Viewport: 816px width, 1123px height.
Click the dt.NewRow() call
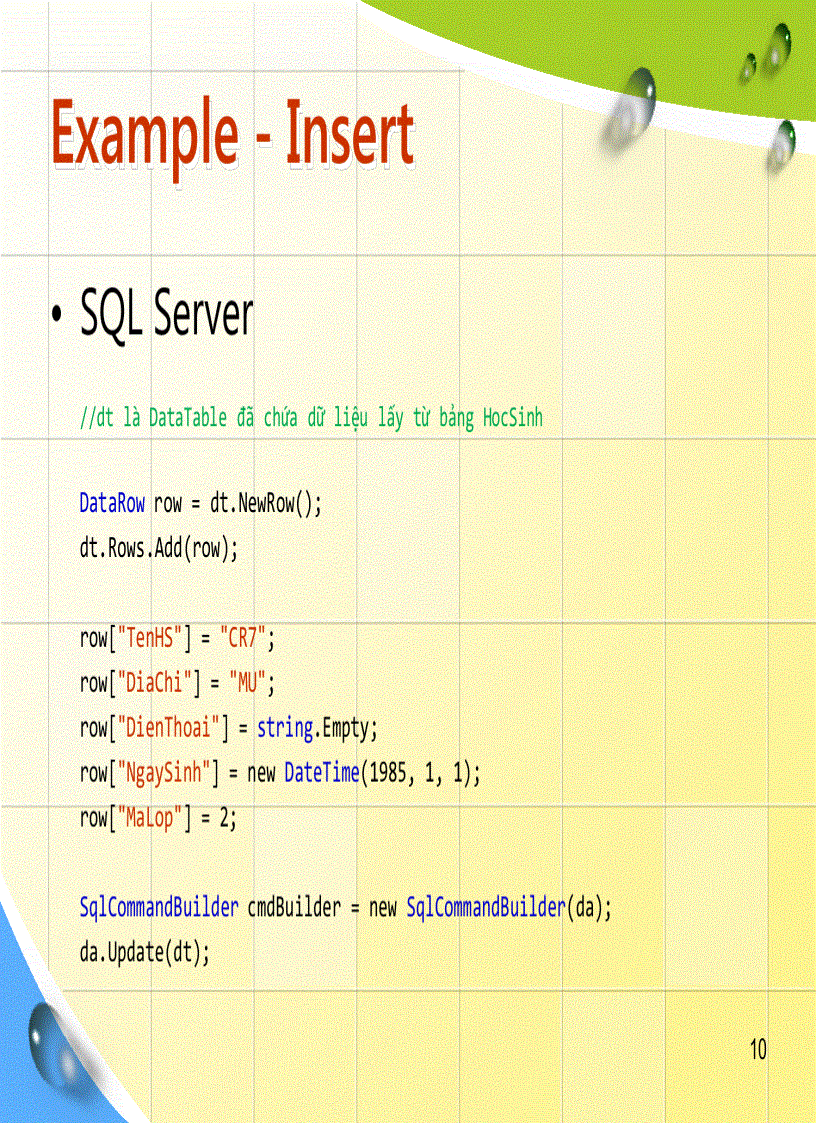[x=265, y=503]
